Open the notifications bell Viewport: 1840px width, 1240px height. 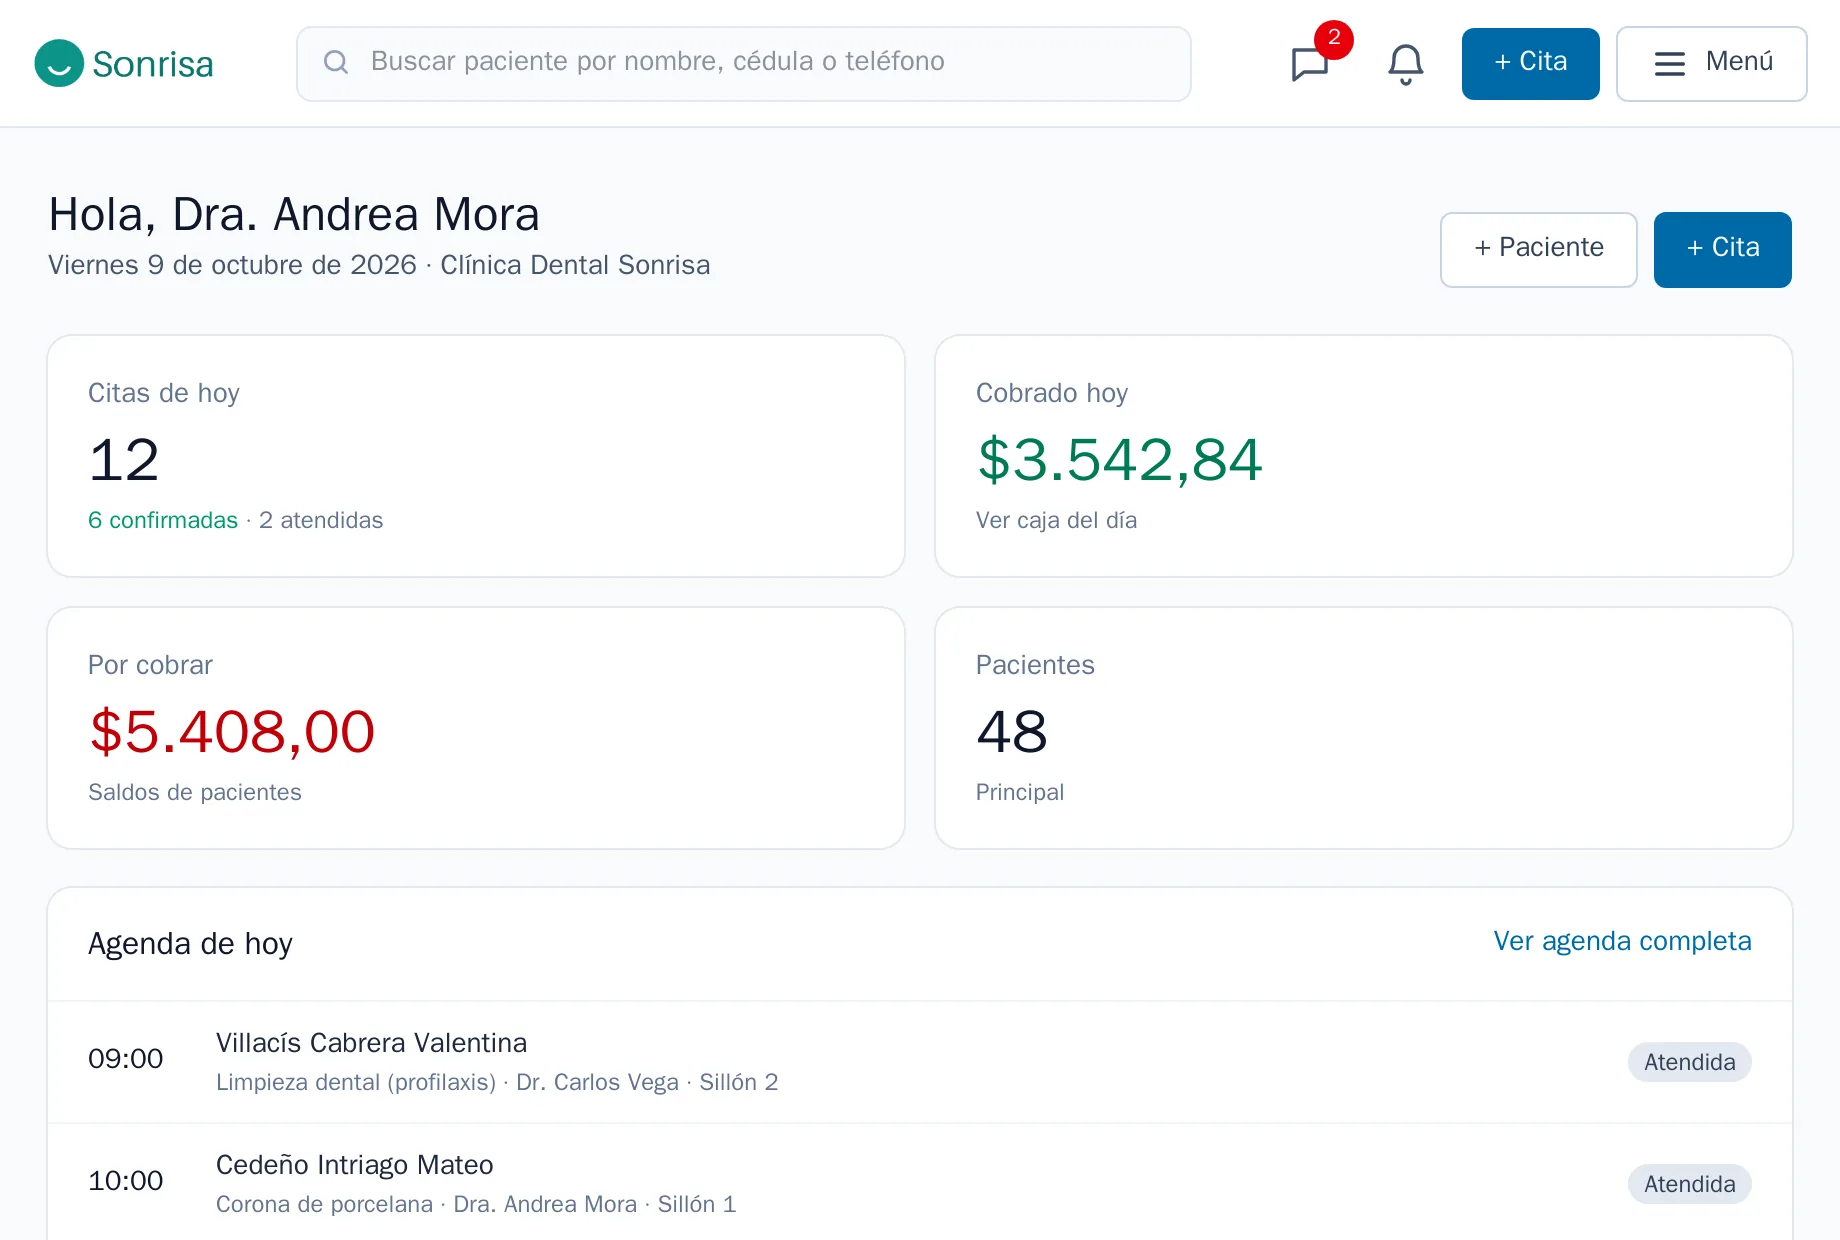pyautogui.click(x=1405, y=64)
